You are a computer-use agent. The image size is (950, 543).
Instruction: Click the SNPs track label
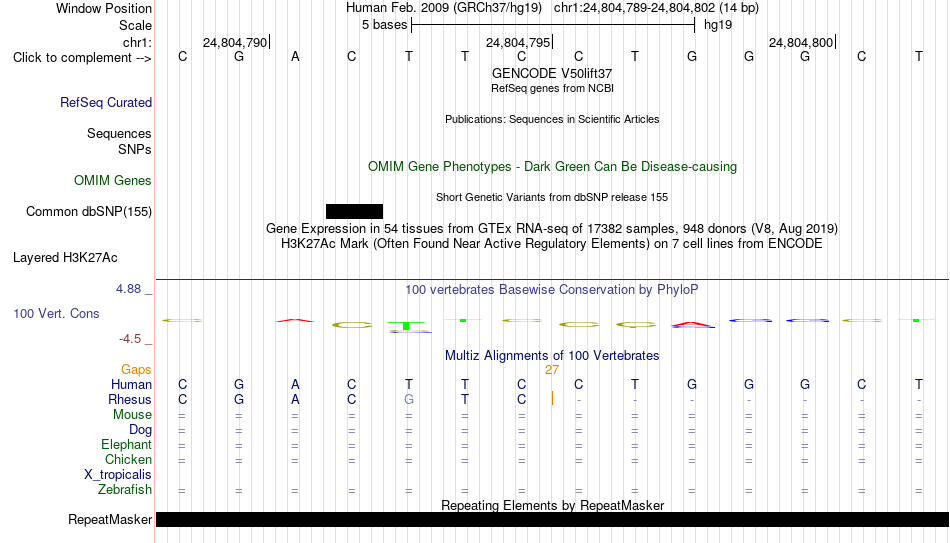pyautogui.click(x=135, y=149)
